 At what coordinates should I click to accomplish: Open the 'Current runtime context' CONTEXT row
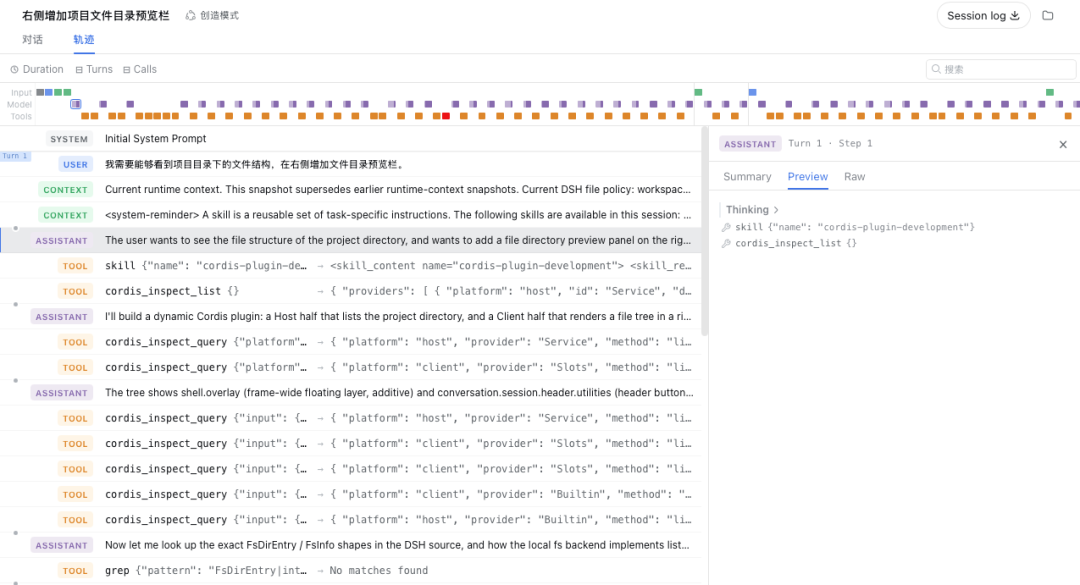pyautogui.click(x=351, y=189)
